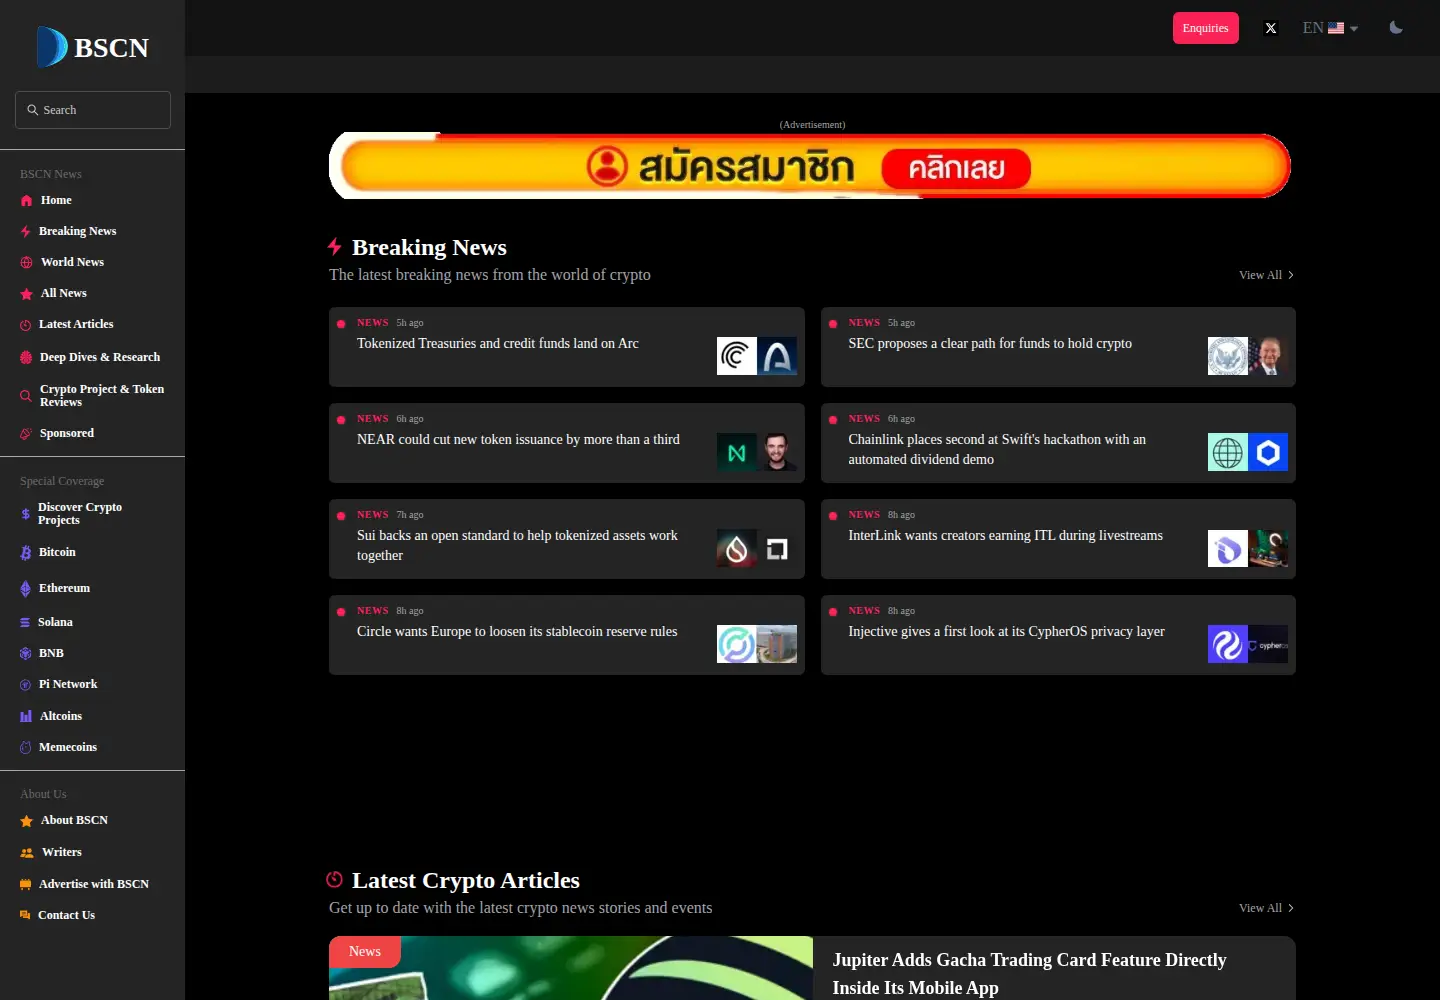Open the Thai advertisement banner
Image resolution: width=1440 pixels, height=1000 pixels.
coord(810,165)
